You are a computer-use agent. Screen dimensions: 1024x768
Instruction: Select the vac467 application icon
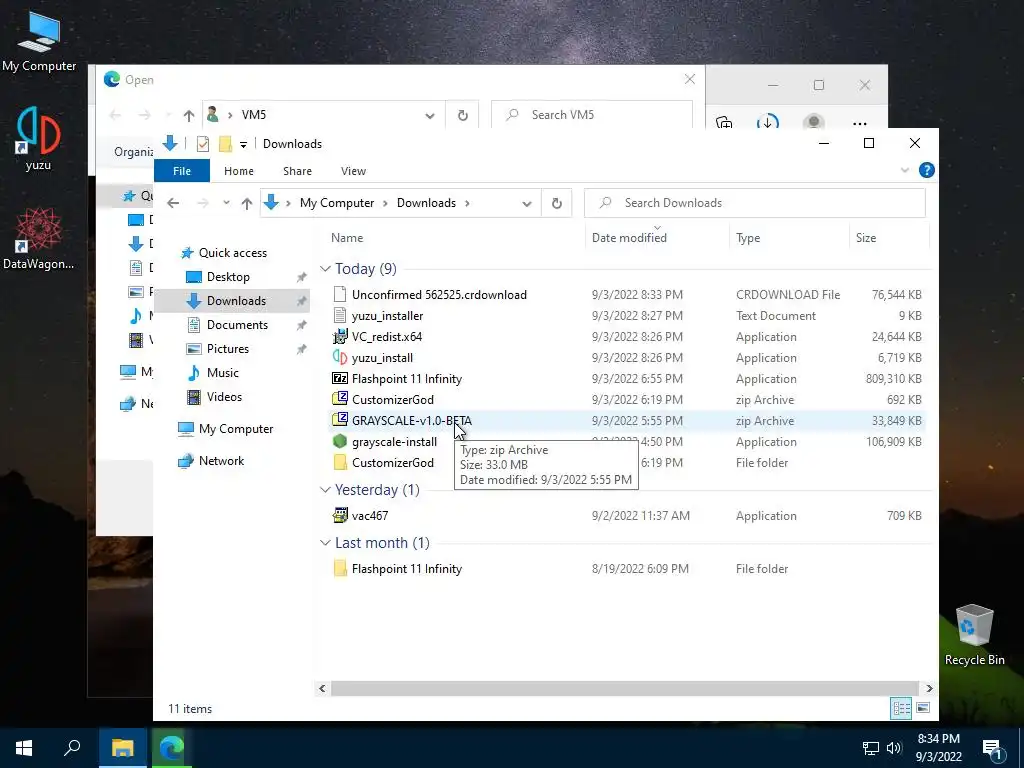click(x=340, y=516)
